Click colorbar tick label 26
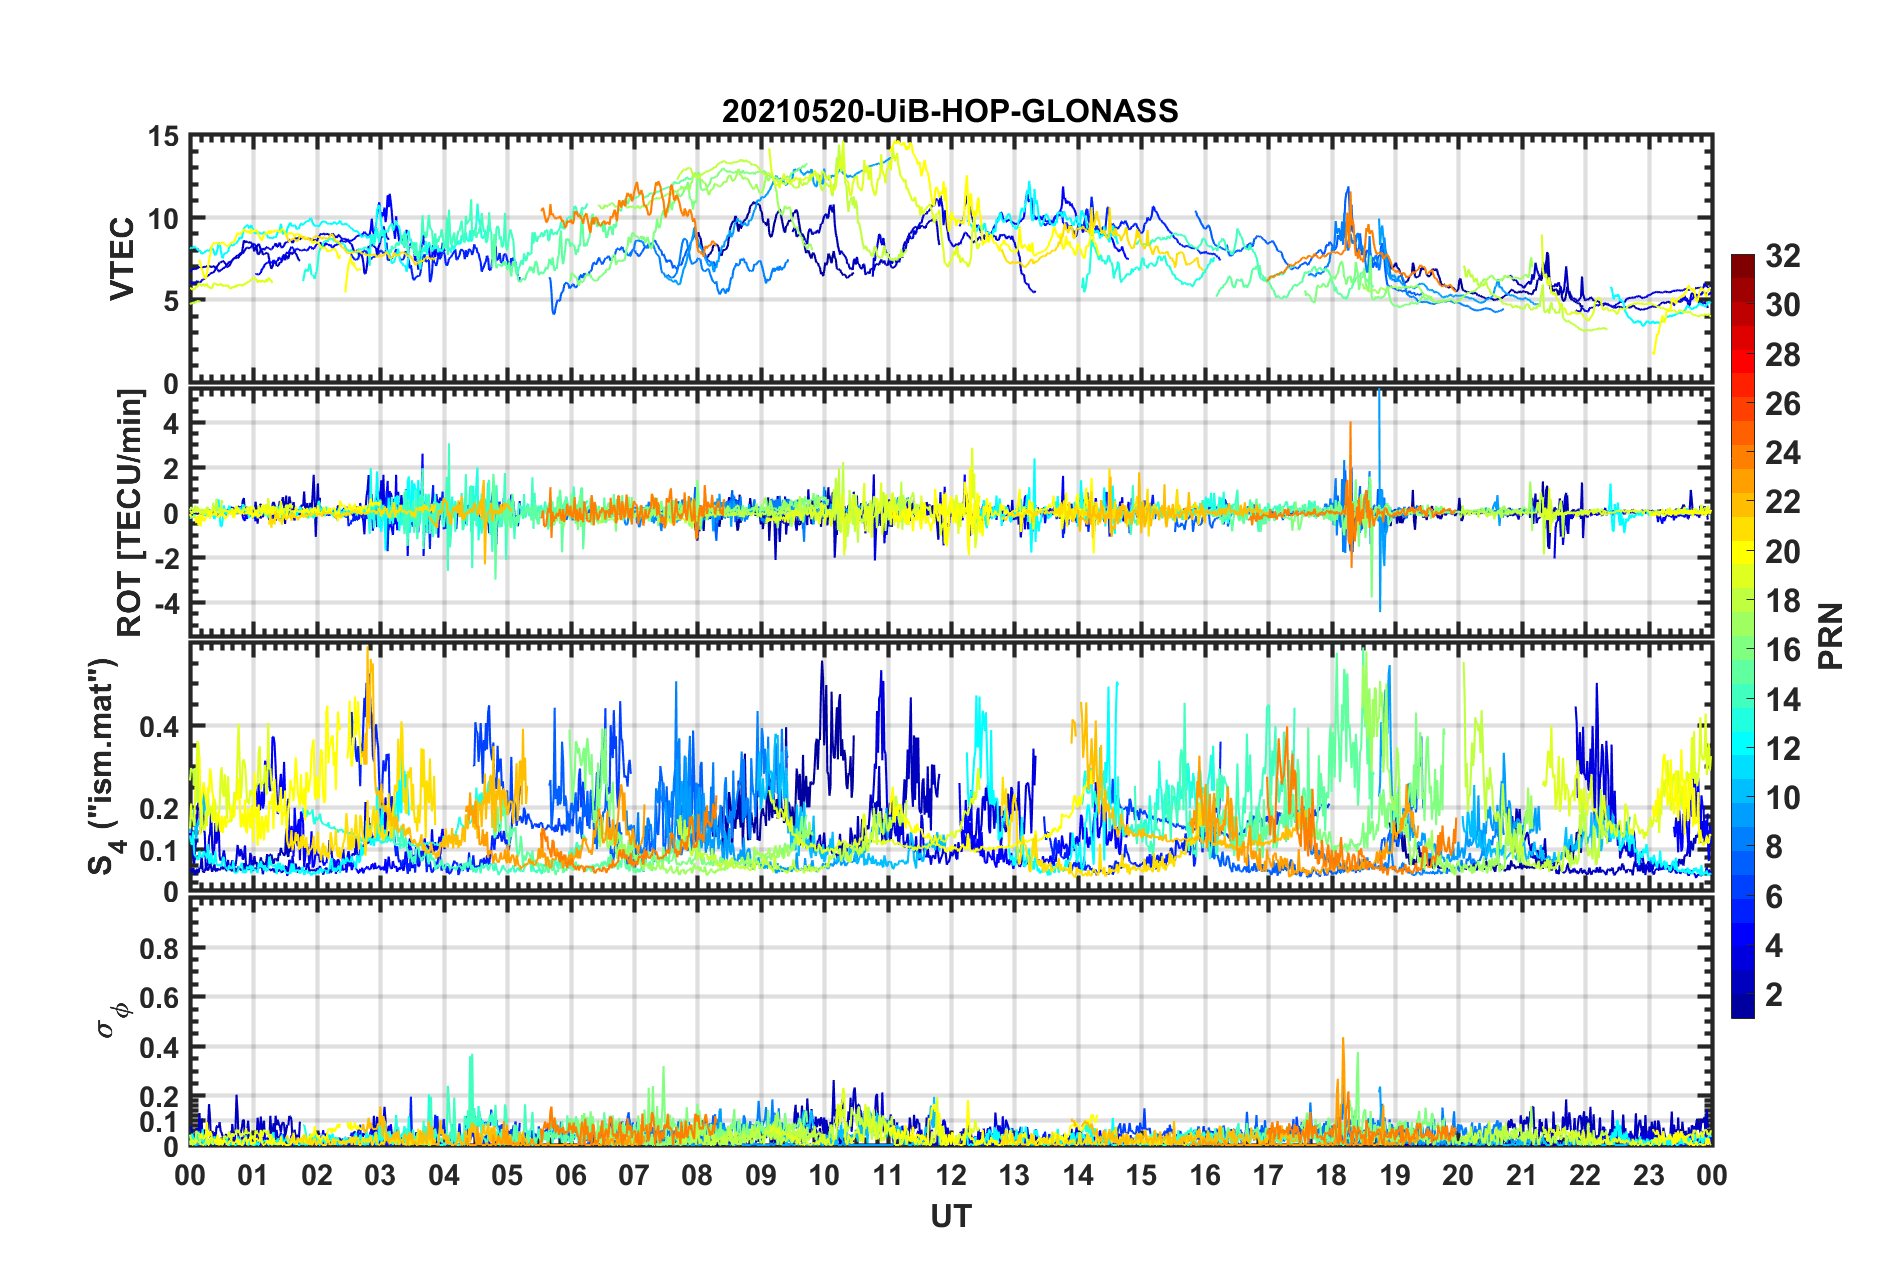 click(x=1783, y=404)
